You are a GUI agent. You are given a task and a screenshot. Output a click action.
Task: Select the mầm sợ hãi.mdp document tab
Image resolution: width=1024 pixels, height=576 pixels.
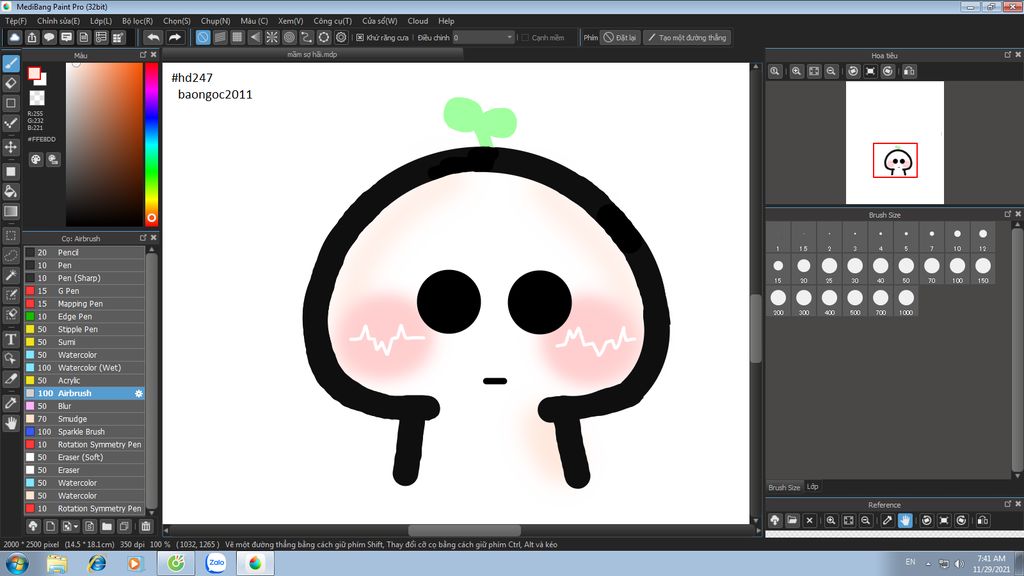coord(312,54)
